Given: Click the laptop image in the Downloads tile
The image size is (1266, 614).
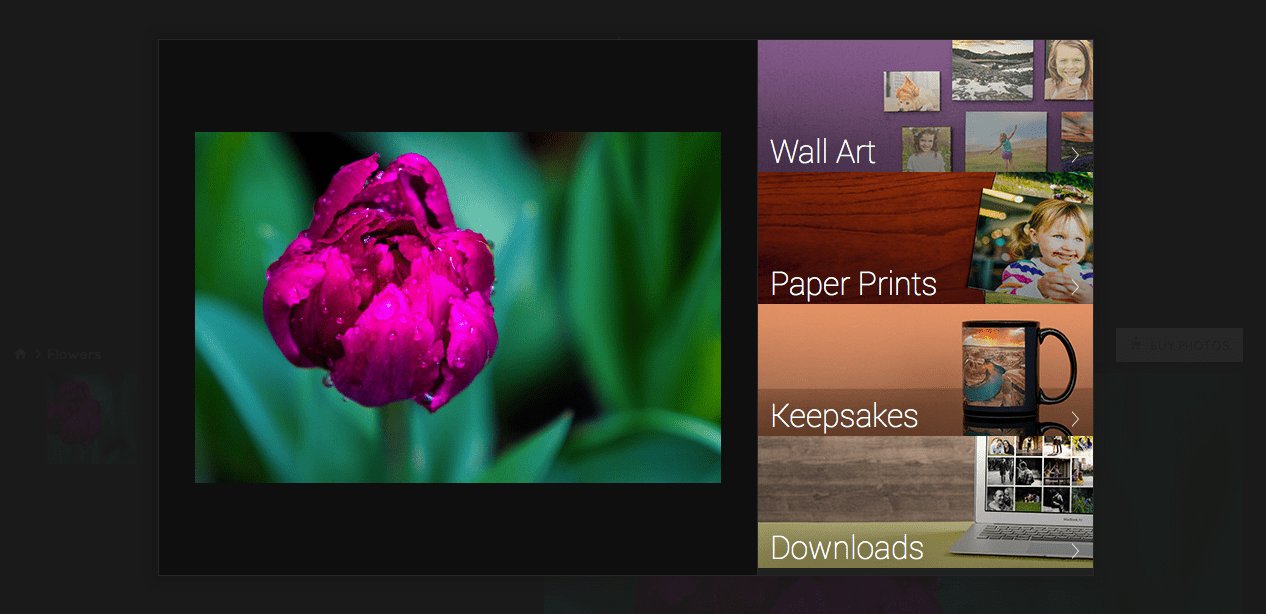Looking at the screenshot, I should (x=1022, y=501).
